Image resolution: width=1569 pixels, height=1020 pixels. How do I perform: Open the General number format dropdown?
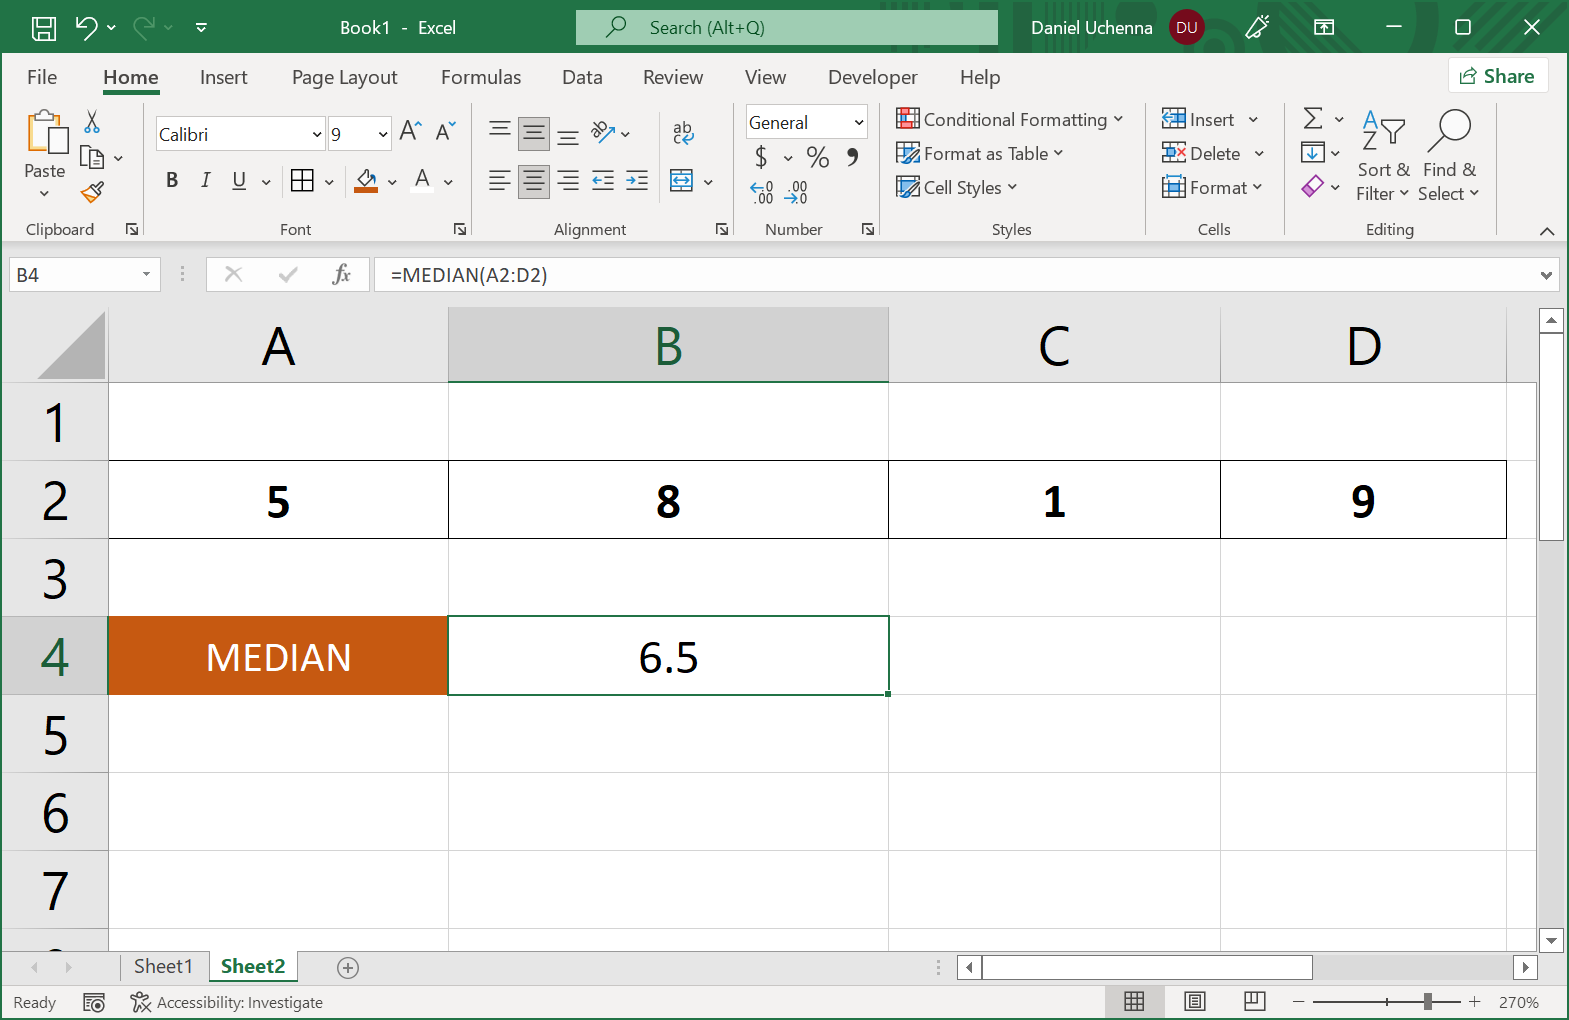pos(859,122)
